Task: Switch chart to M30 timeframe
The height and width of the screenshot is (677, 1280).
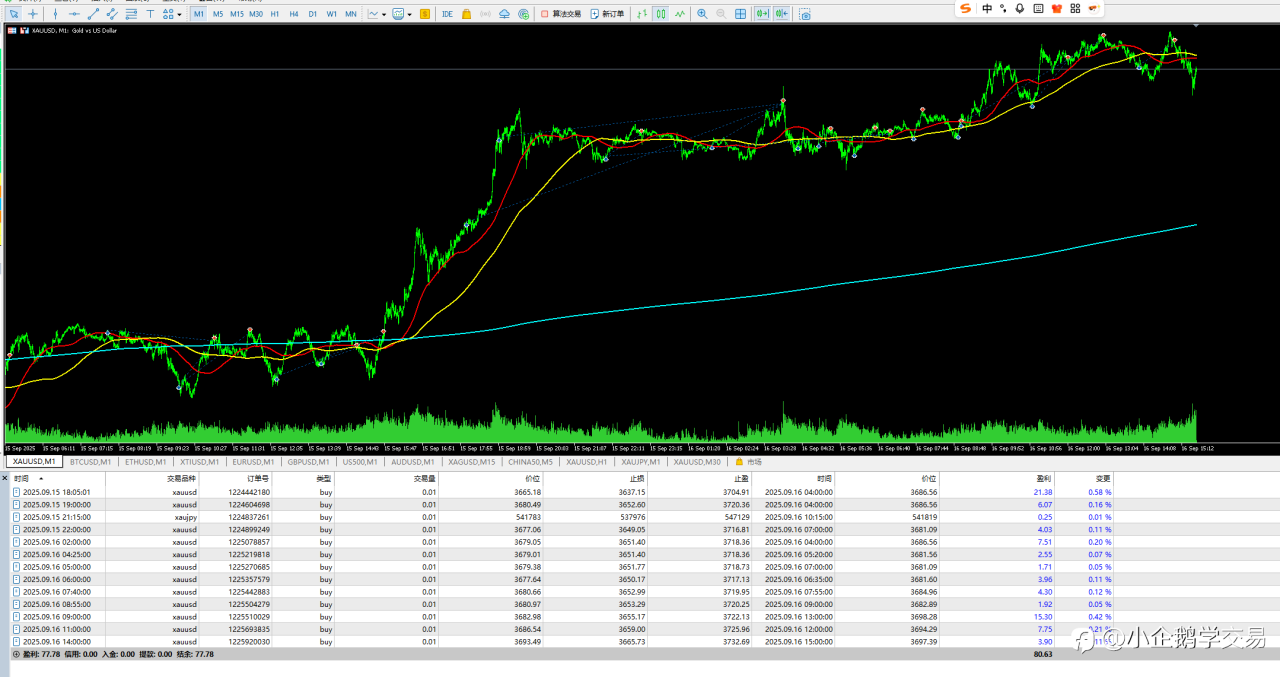Action: click(x=256, y=14)
